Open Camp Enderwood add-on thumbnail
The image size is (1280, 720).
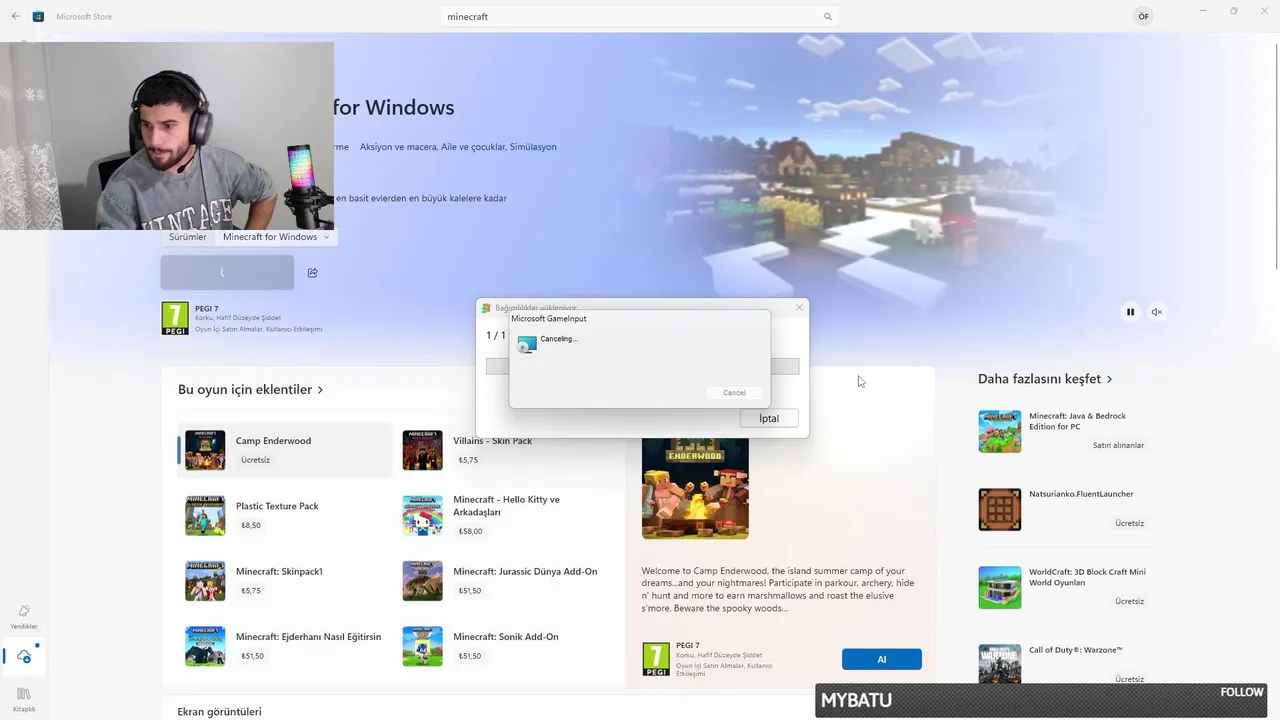(x=205, y=450)
